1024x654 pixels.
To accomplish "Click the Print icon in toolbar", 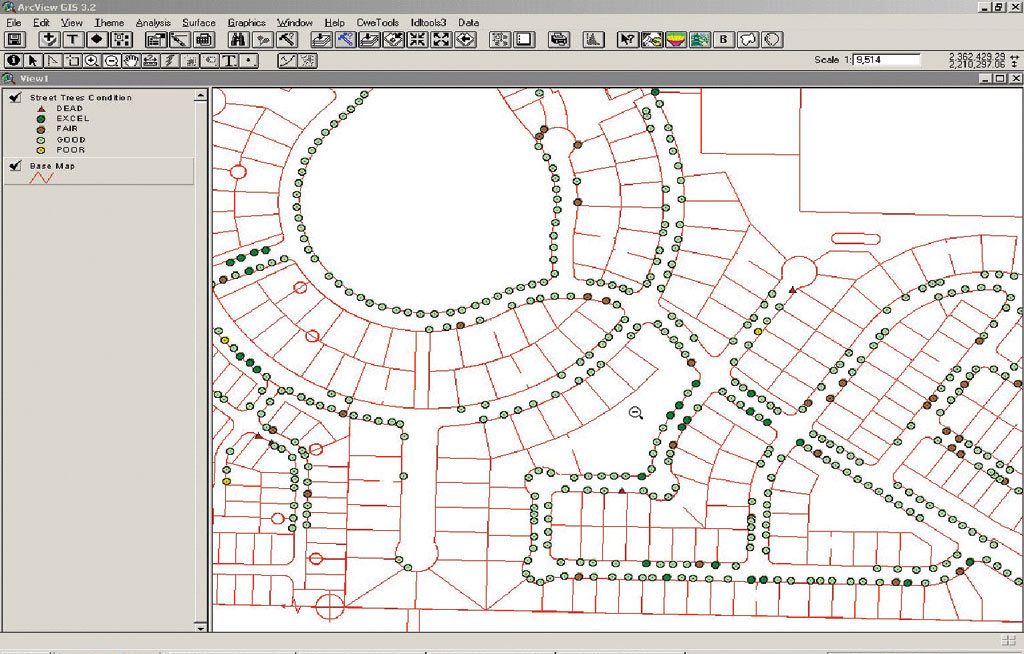I will click(x=559, y=40).
